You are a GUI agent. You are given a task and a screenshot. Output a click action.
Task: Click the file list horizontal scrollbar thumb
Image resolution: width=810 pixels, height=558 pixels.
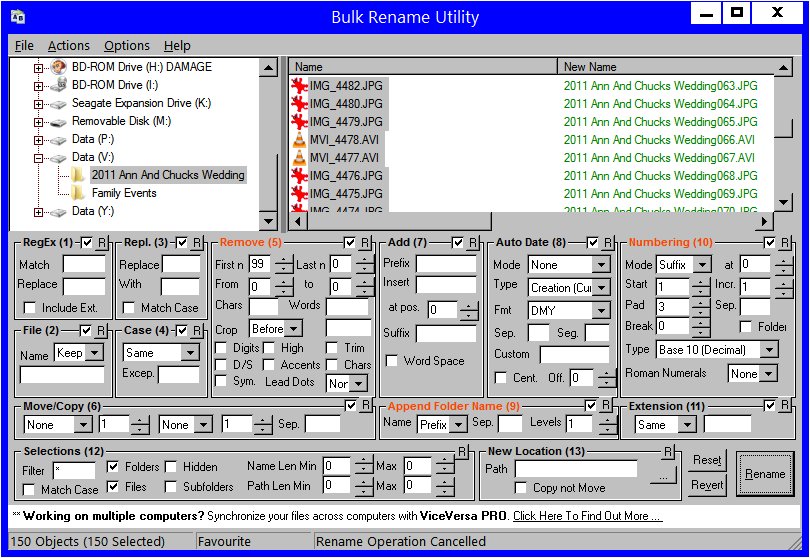pos(399,221)
